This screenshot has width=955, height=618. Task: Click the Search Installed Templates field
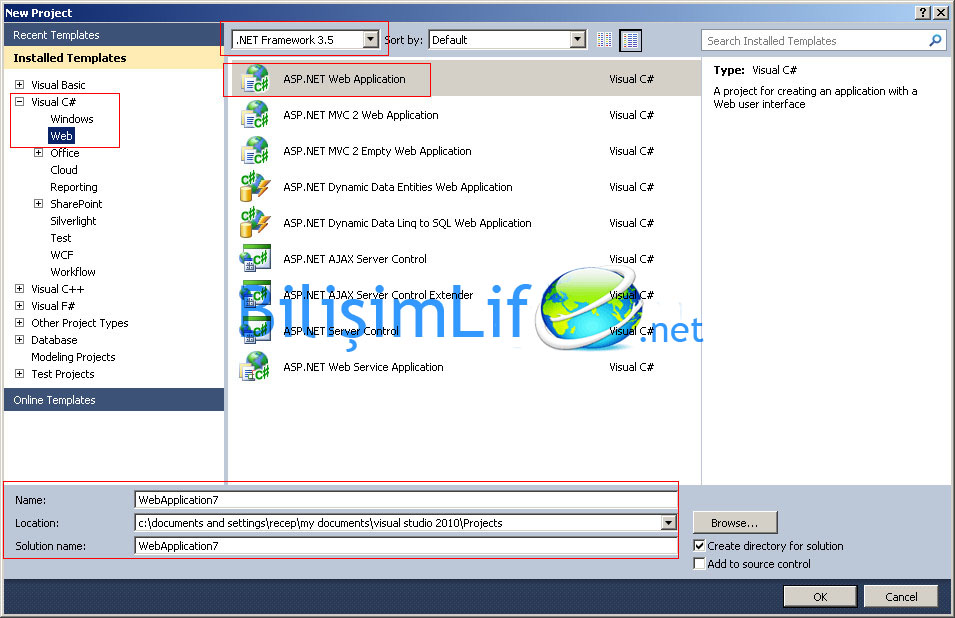[x=823, y=41]
